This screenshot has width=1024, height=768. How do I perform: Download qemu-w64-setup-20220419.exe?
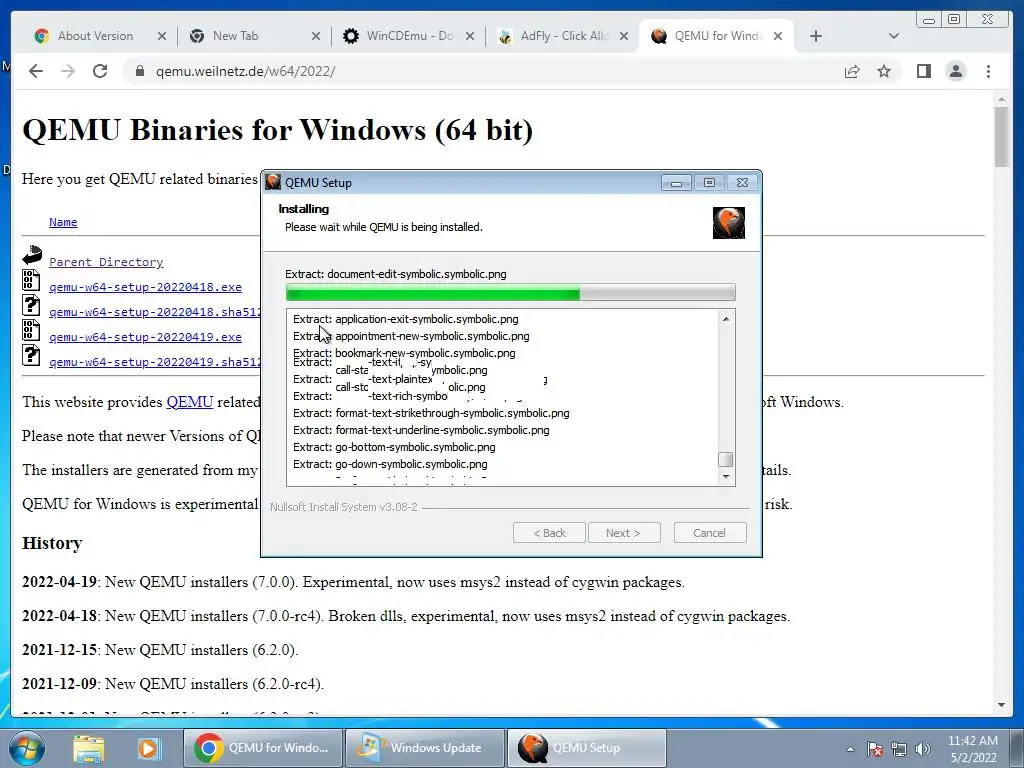click(145, 337)
